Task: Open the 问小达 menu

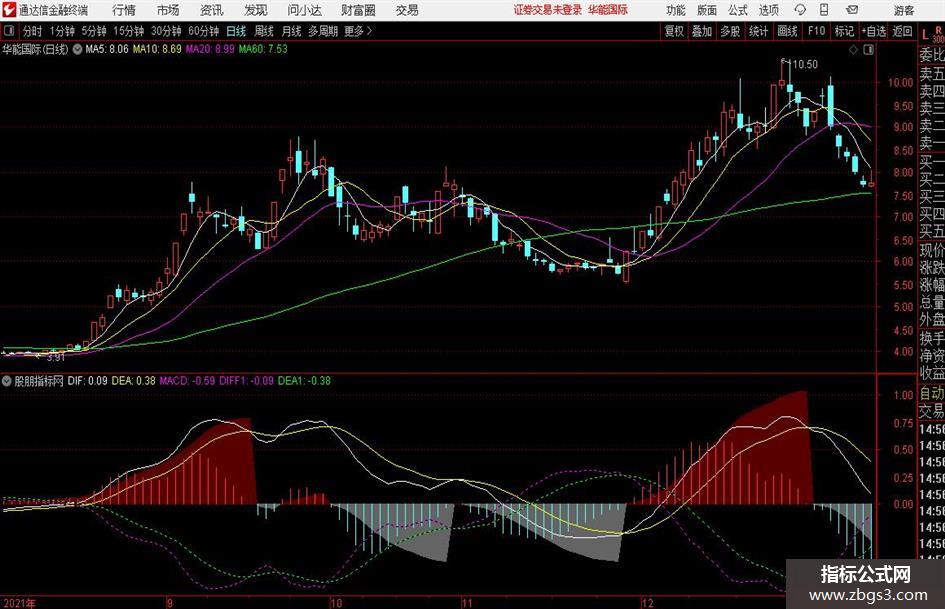Action: tap(304, 10)
